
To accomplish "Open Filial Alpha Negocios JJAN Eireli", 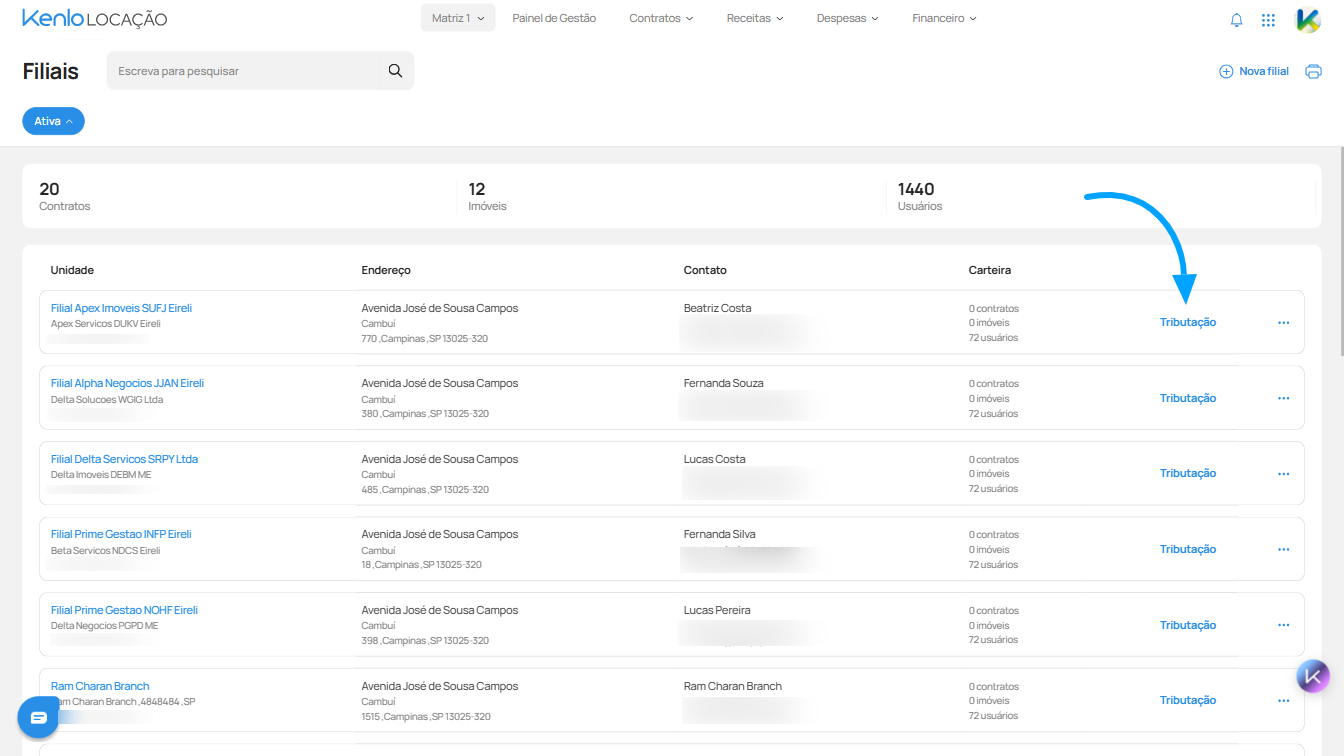I will [x=127, y=383].
